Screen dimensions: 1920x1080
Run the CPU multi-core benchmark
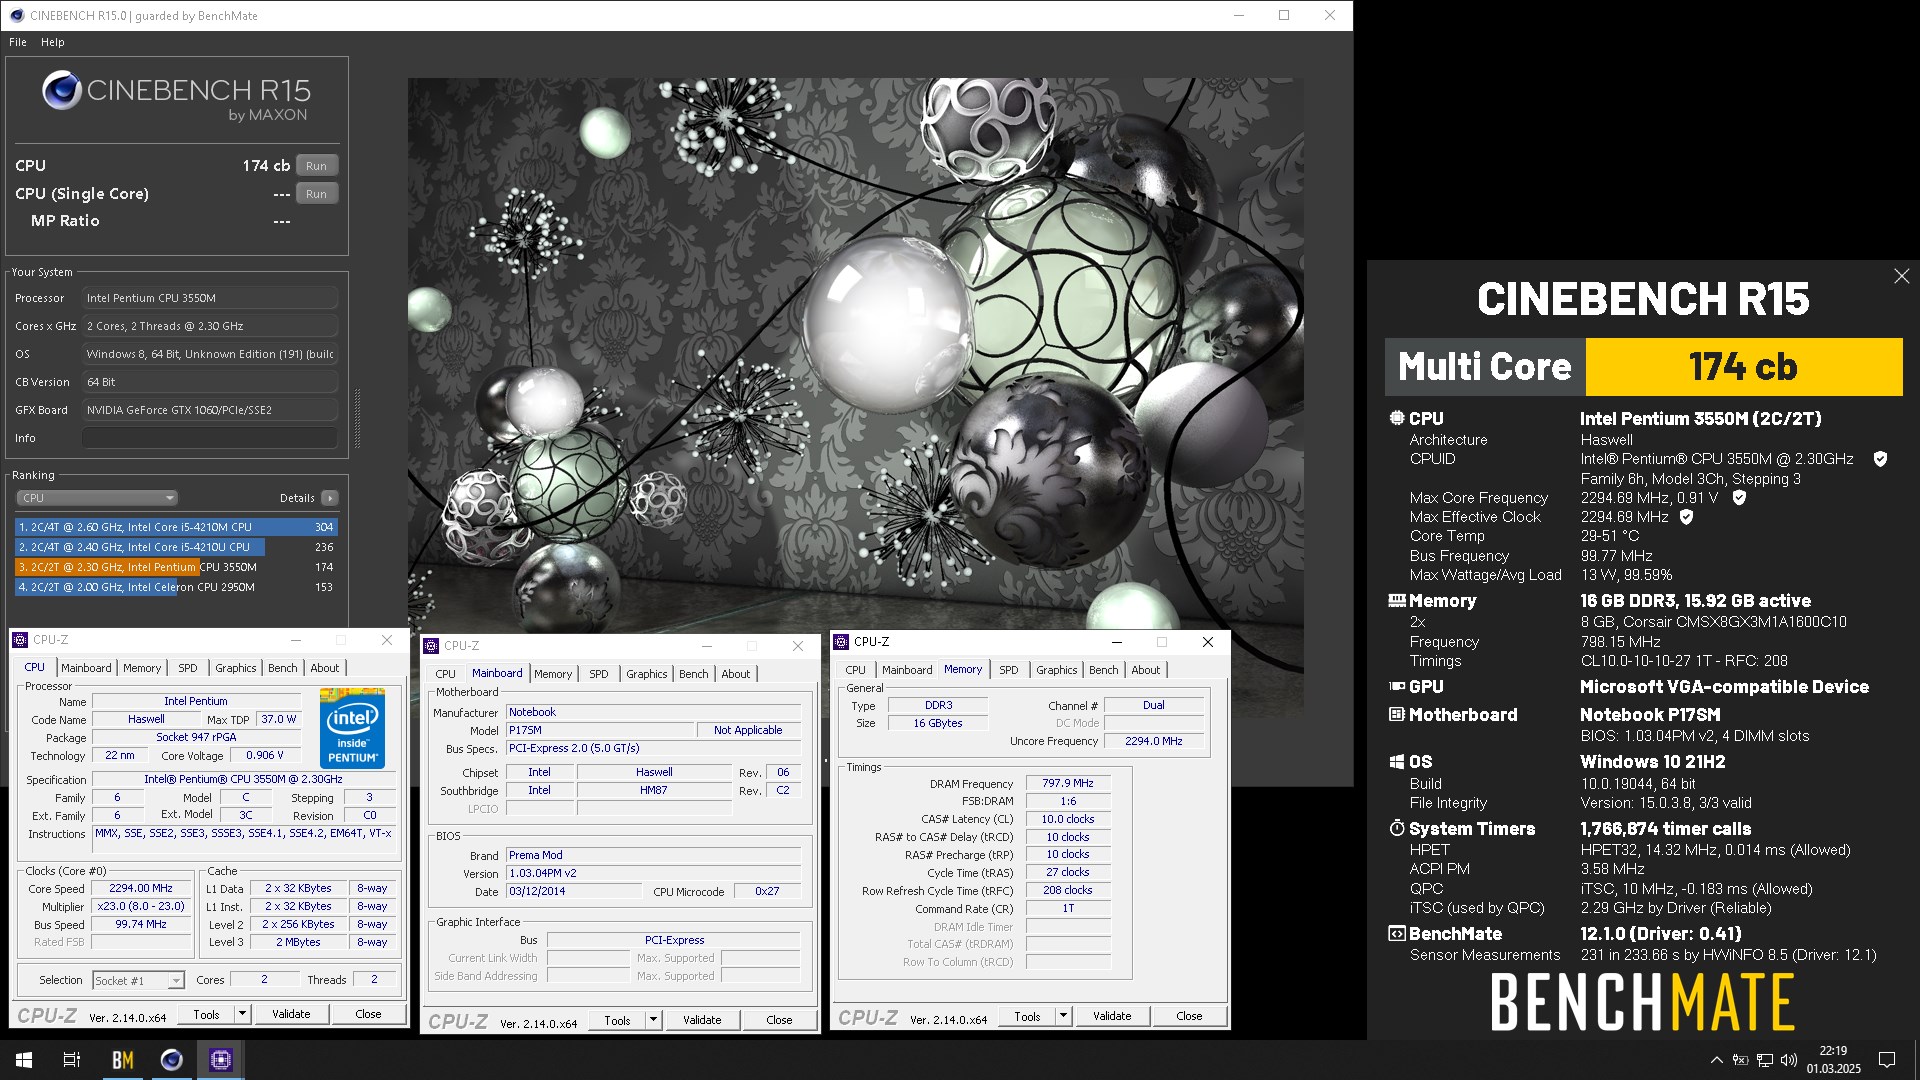[x=316, y=166]
